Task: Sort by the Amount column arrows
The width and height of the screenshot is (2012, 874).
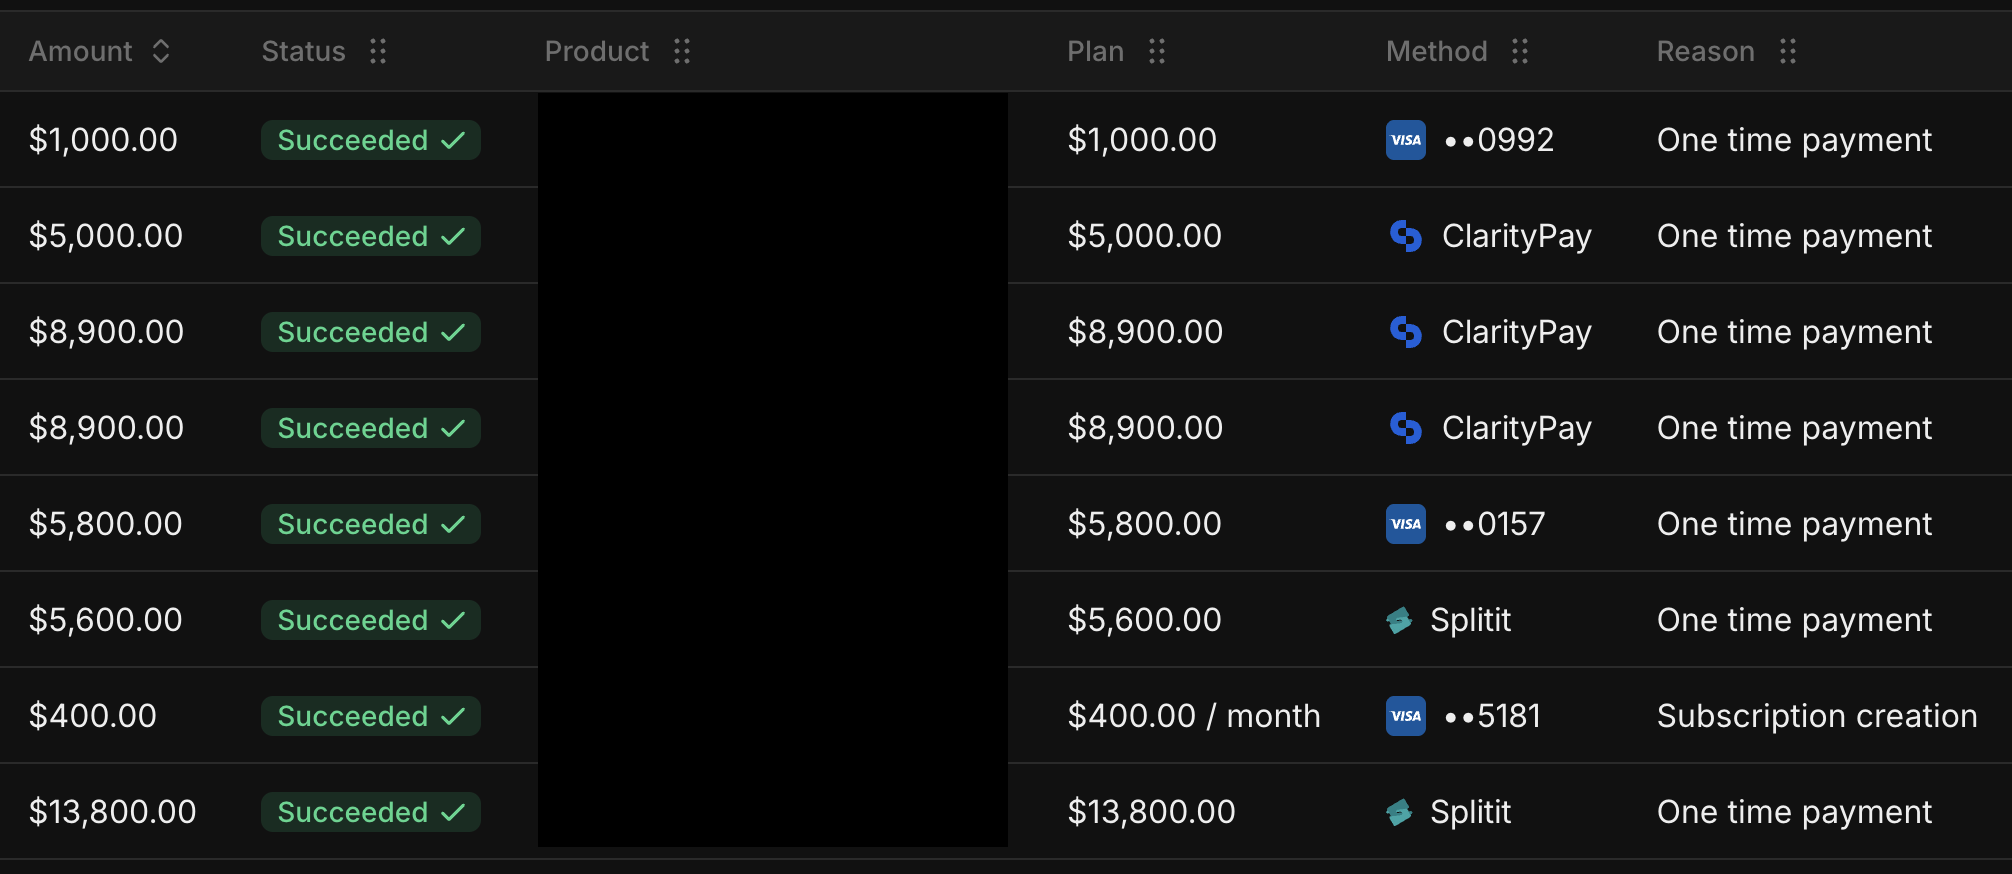Action: 161,51
